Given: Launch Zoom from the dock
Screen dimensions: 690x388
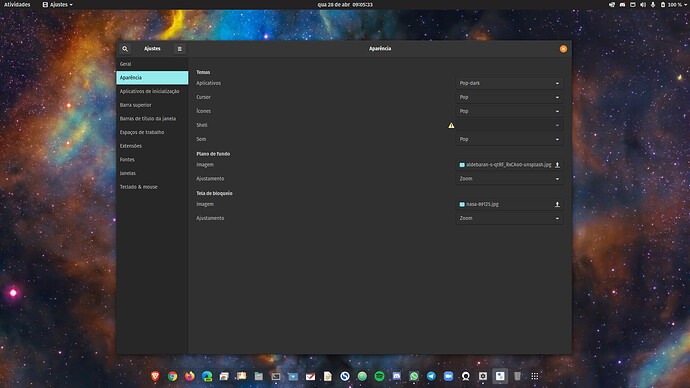Looking at the screenshot, I should (x=448, y=376).
